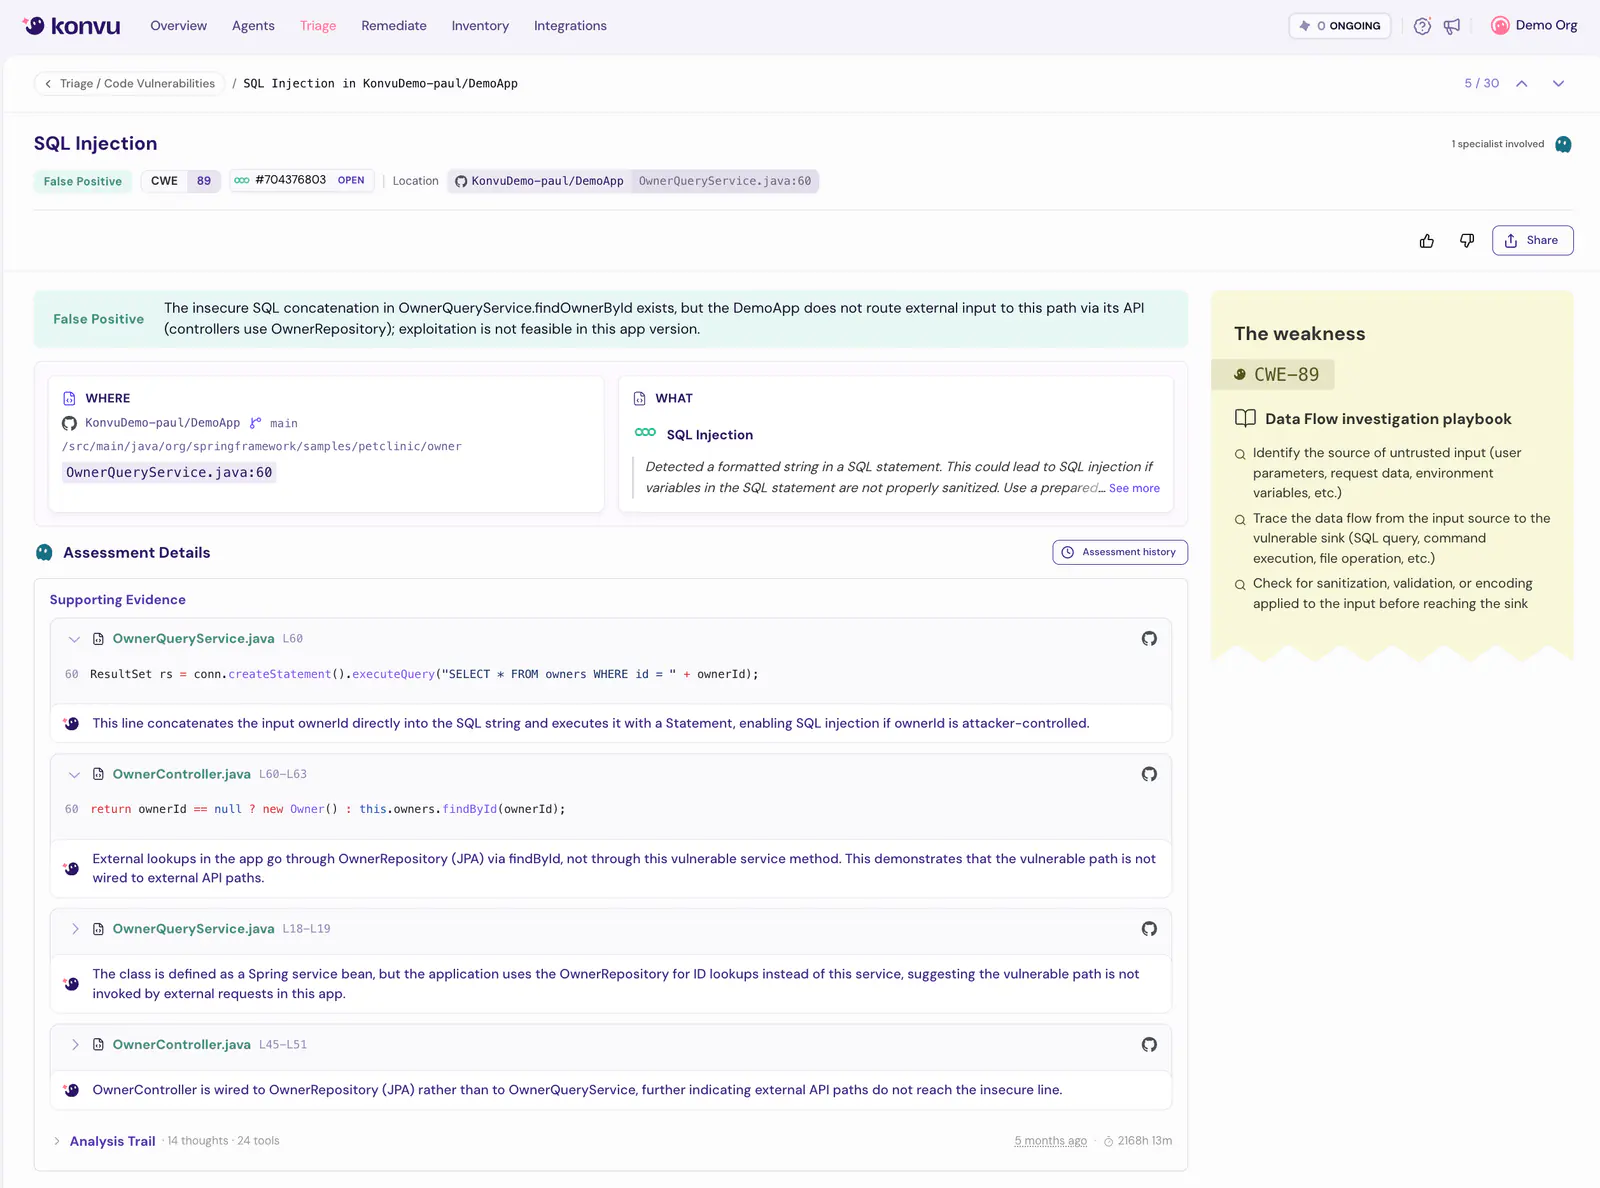The width and height of the screenshot is (1600, 1188).
Task: Open the Inventory nav item
Action: (x=480, y=26)
